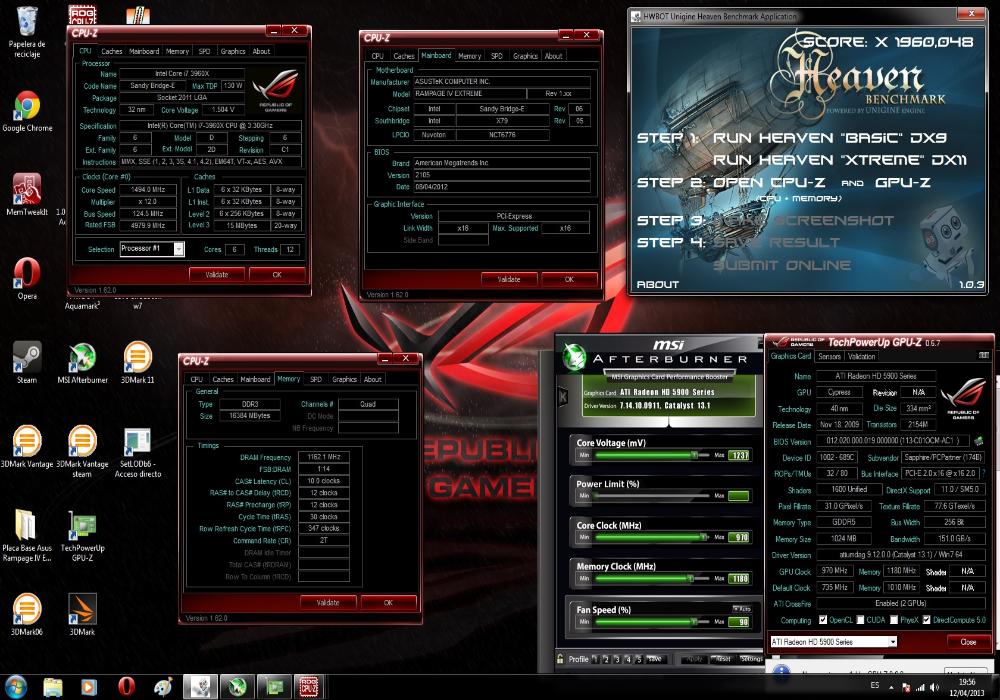The width and height of the screenshot is (1000, 700).
Task: Open Windows Media Player from the taskbar
Action: [89, 687]
